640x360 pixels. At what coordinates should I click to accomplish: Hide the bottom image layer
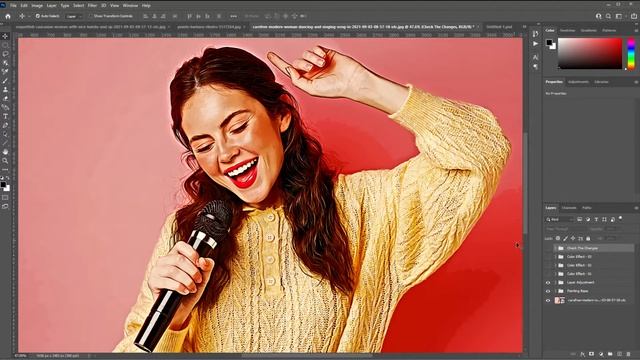click(548, 300)
